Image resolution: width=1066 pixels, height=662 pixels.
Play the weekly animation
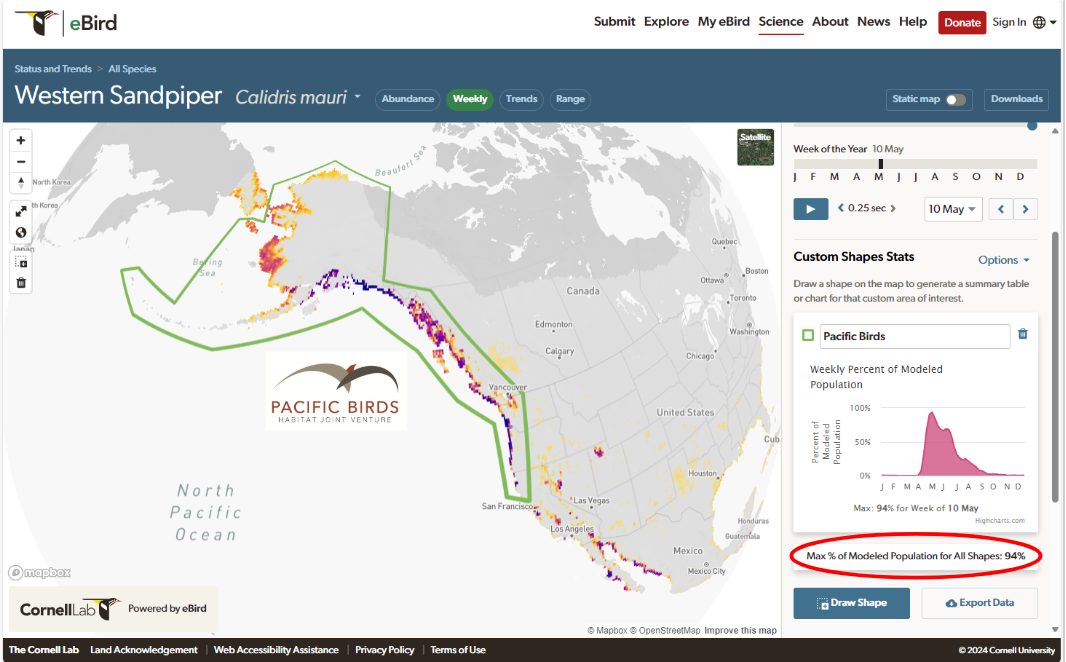(x=810, y=209)
